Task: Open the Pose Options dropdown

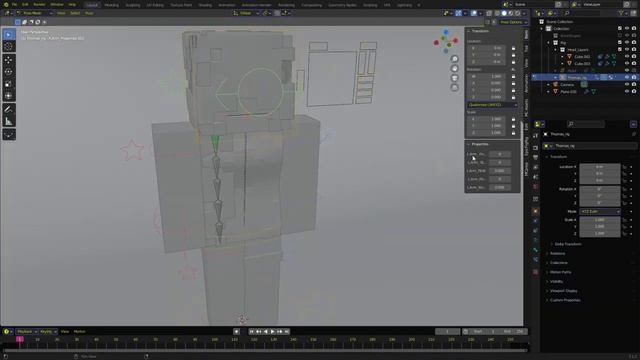Action: coord(513,22)
